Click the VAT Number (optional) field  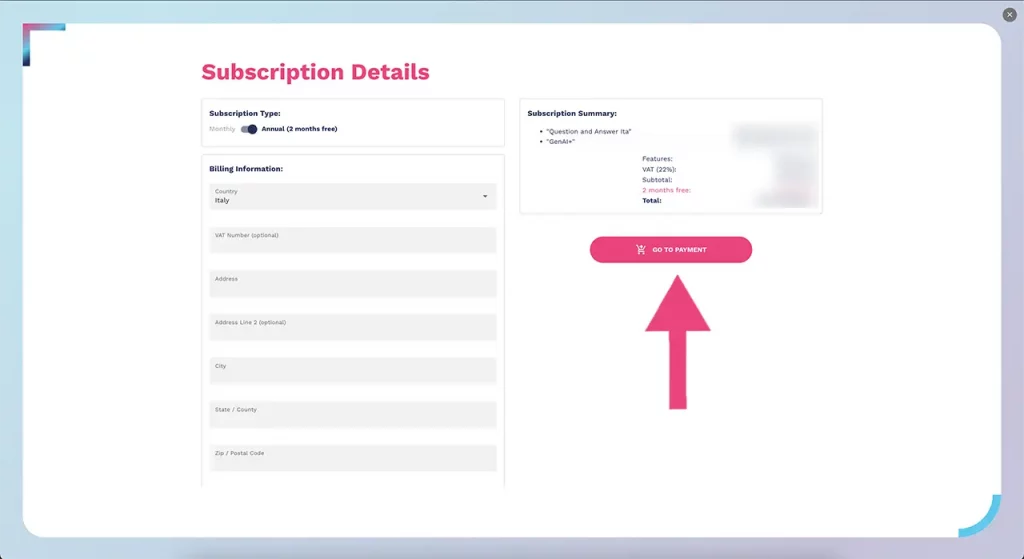point(353,240)
